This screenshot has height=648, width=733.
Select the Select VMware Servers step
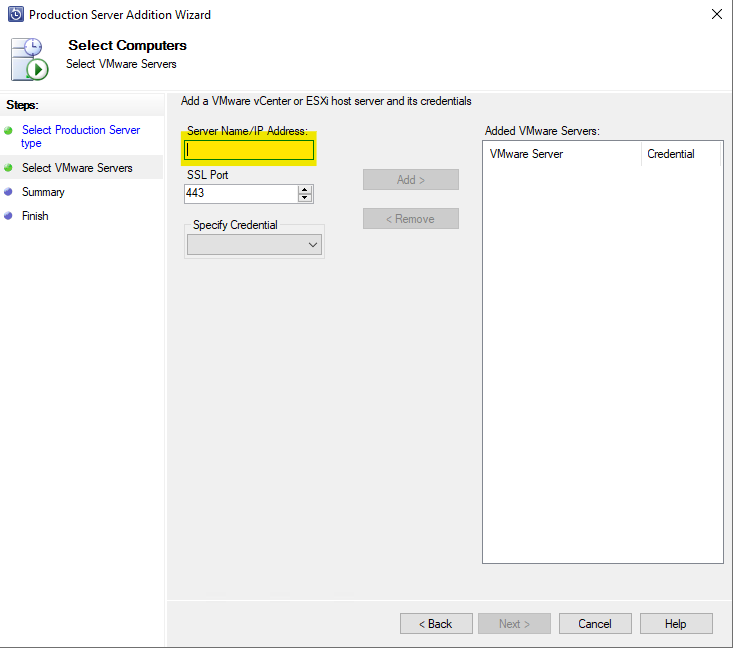77,168
